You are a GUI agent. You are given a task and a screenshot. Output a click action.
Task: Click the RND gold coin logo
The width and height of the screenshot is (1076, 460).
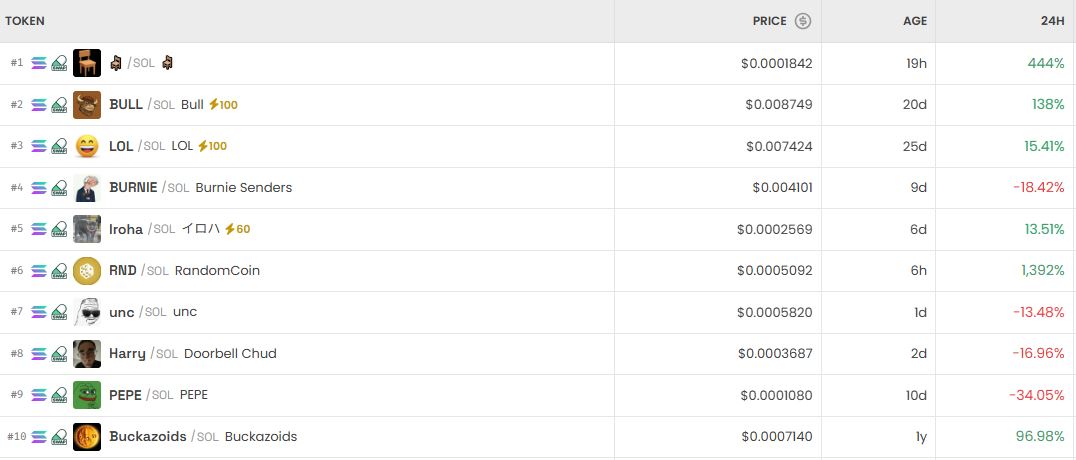tap(87, 270)
